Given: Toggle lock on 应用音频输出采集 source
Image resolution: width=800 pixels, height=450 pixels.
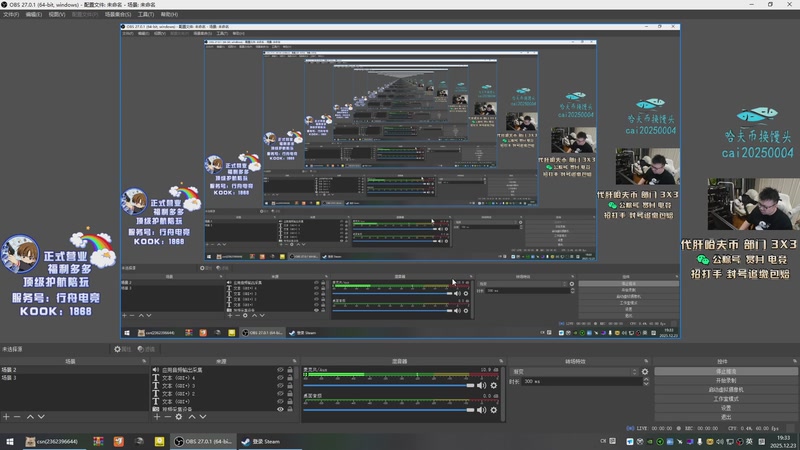Looking at the screenshot, I should pos(290,370).
